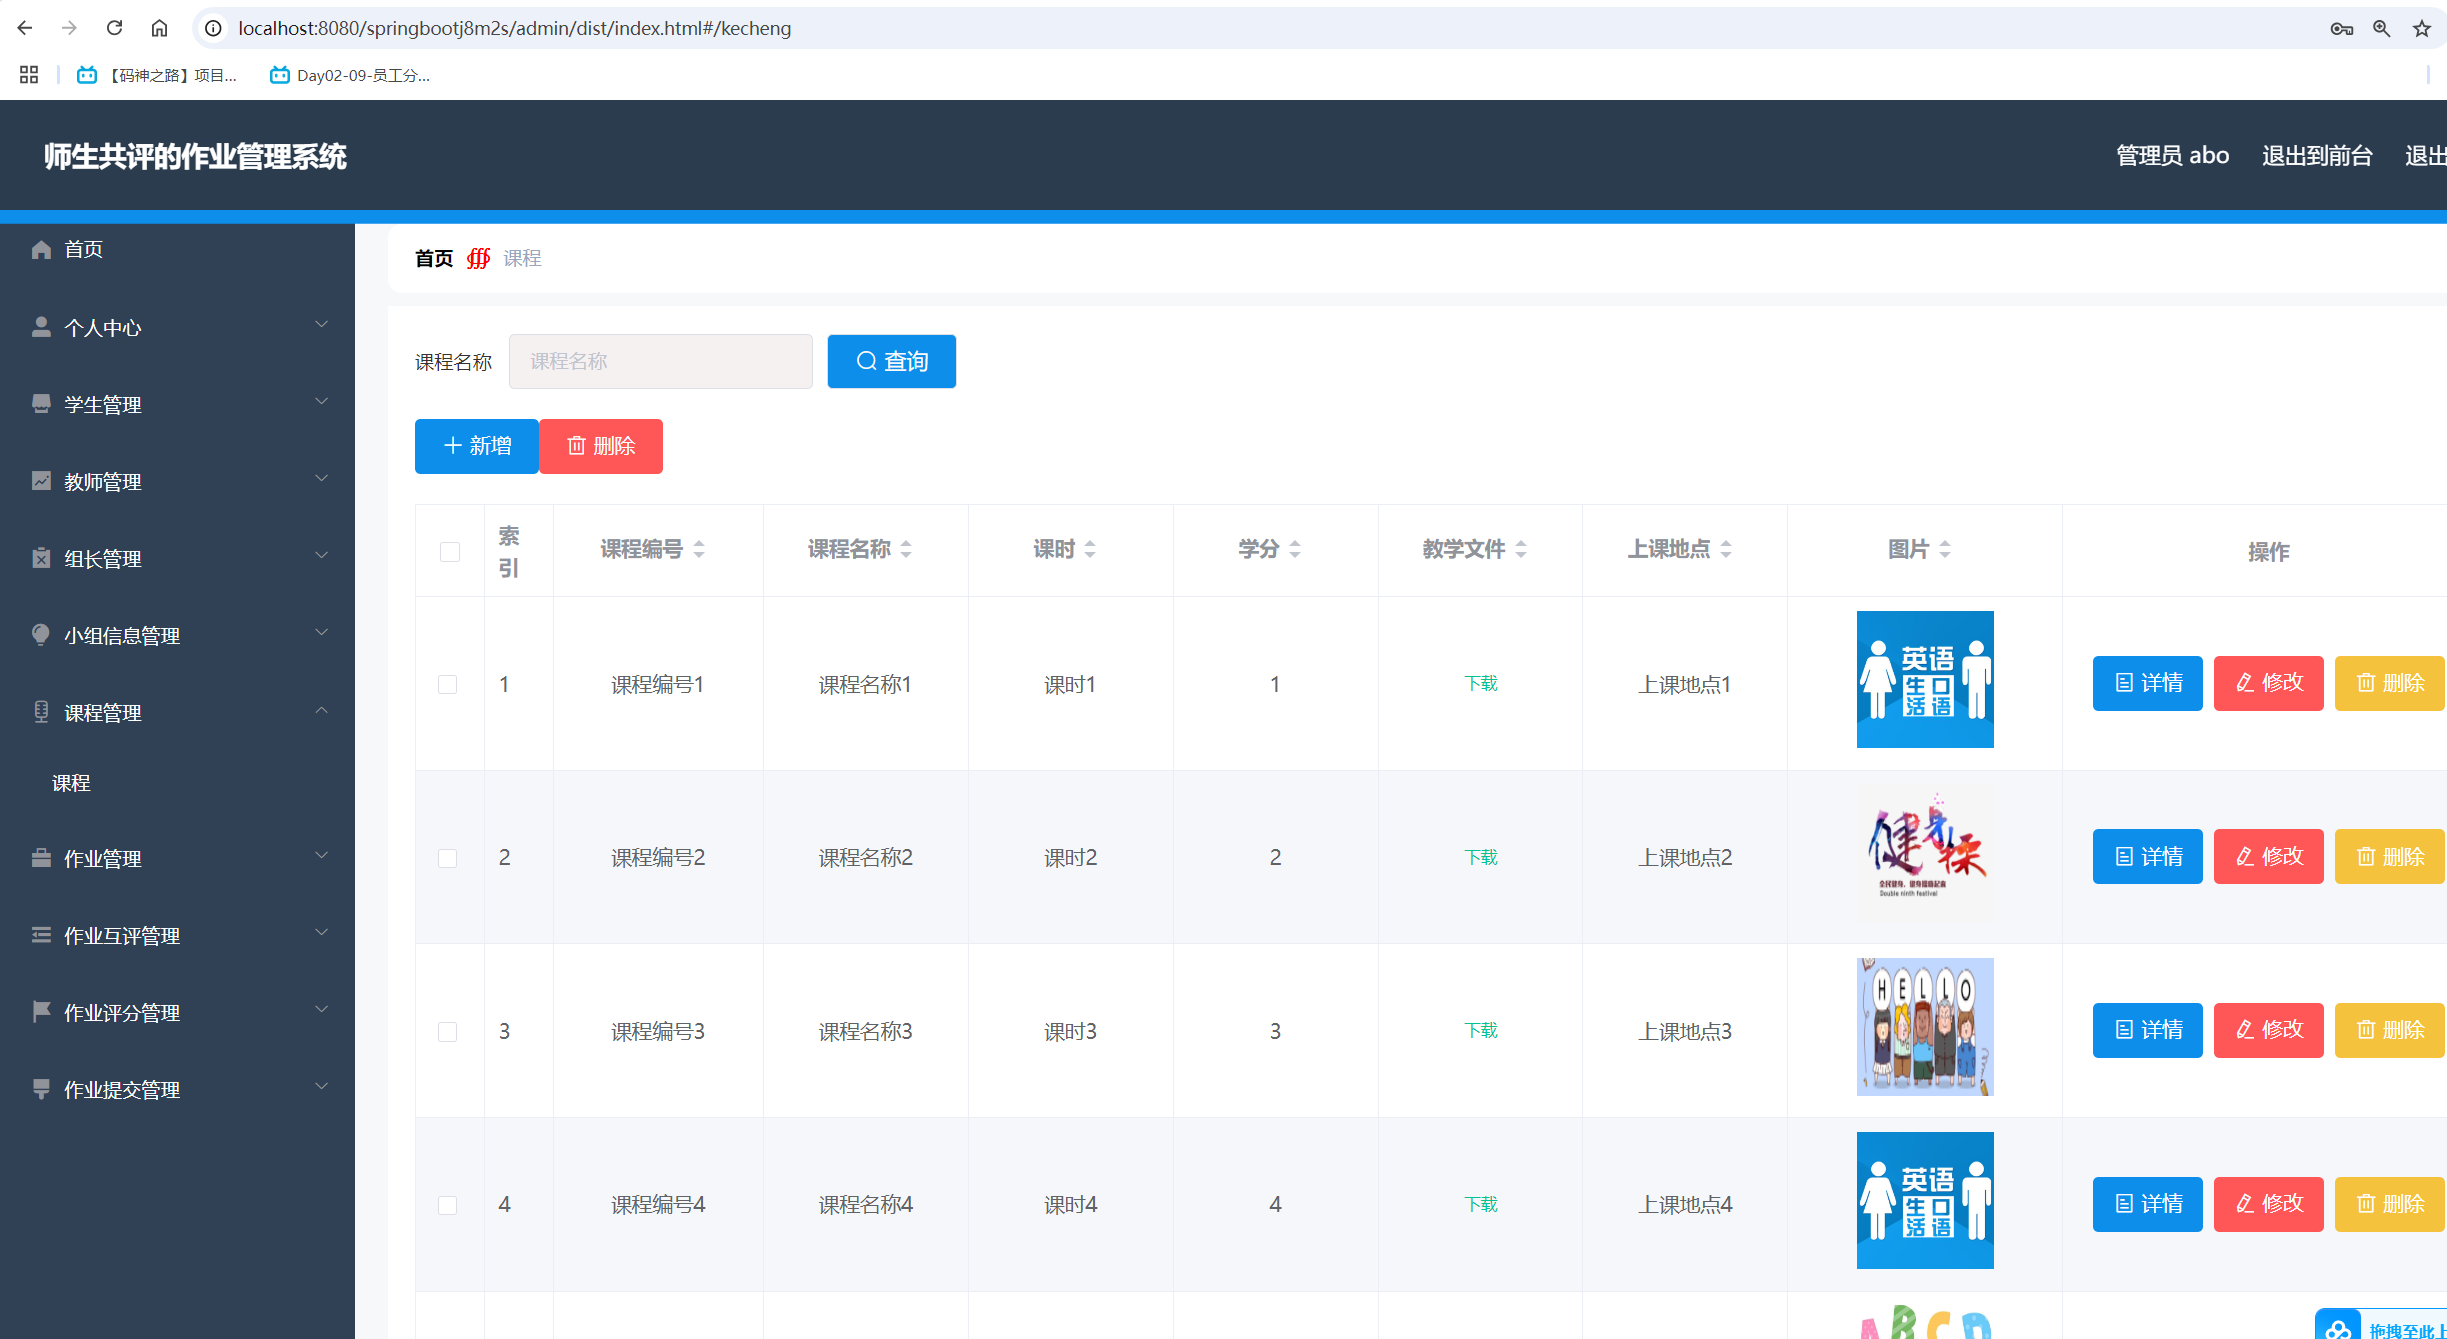Expand the 作业互评管理 menu chevron
2447x1339 pixels.
321,934
